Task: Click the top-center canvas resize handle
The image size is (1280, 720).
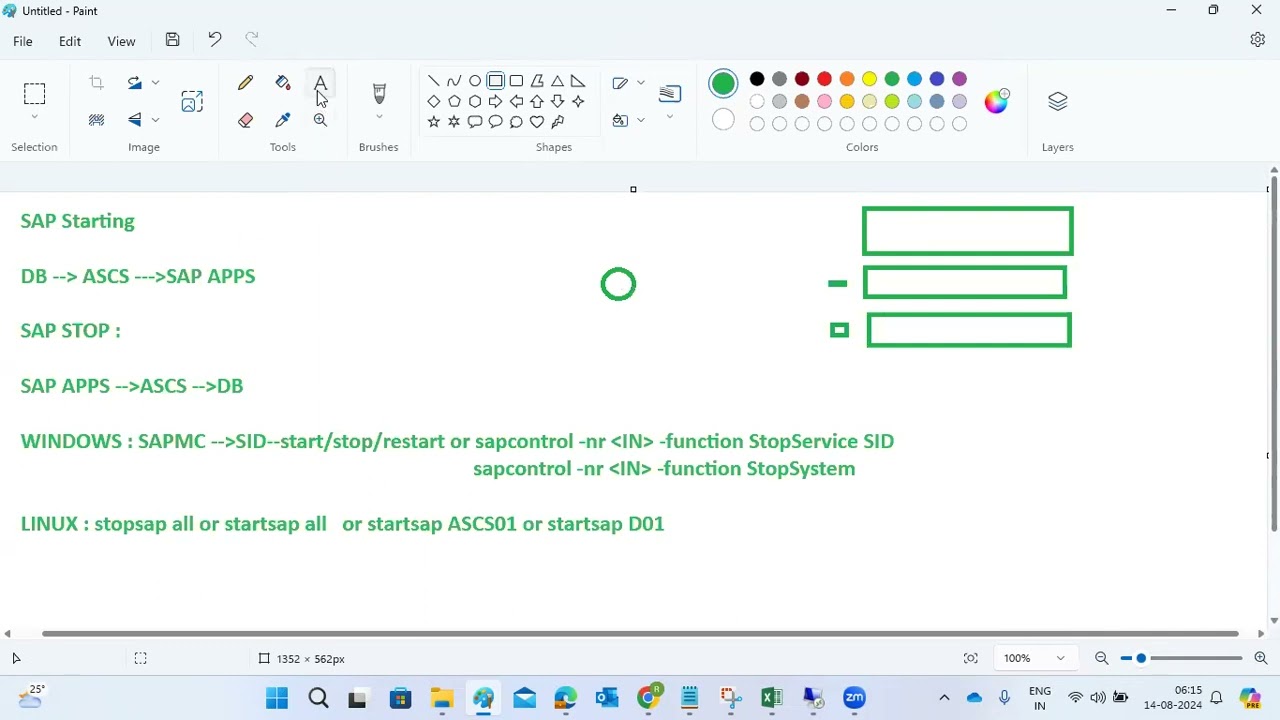Action: (x=633, y=189)
